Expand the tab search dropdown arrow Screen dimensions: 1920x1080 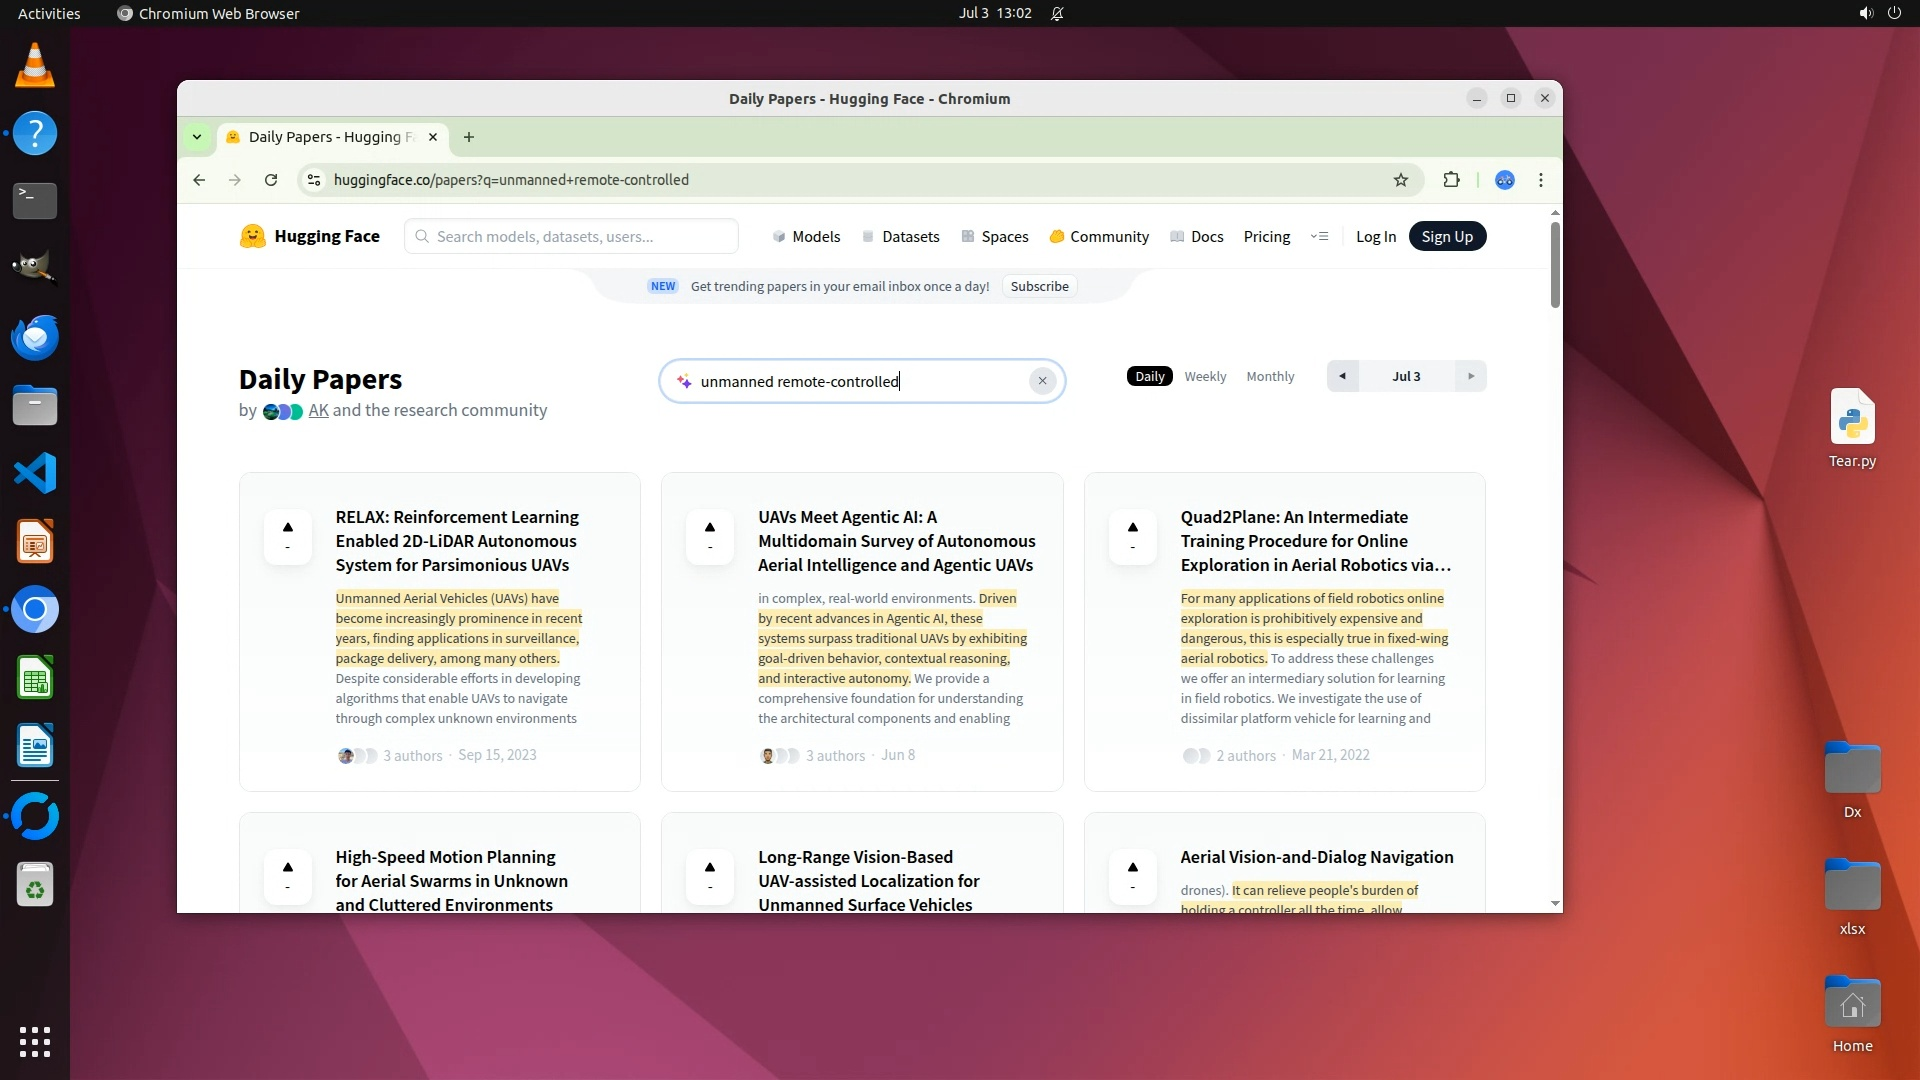coord(197,137)
